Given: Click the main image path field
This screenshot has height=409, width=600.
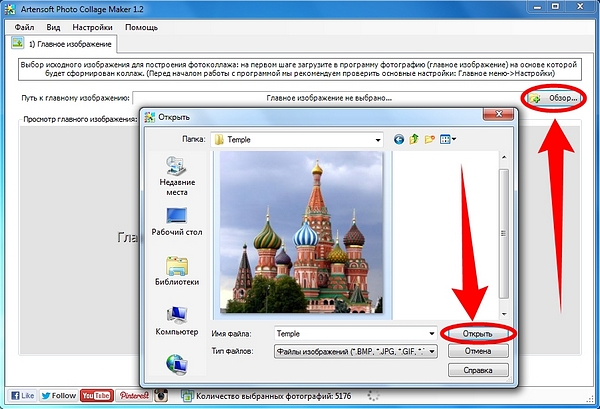Looking at the screenshot, I should 329,98.
